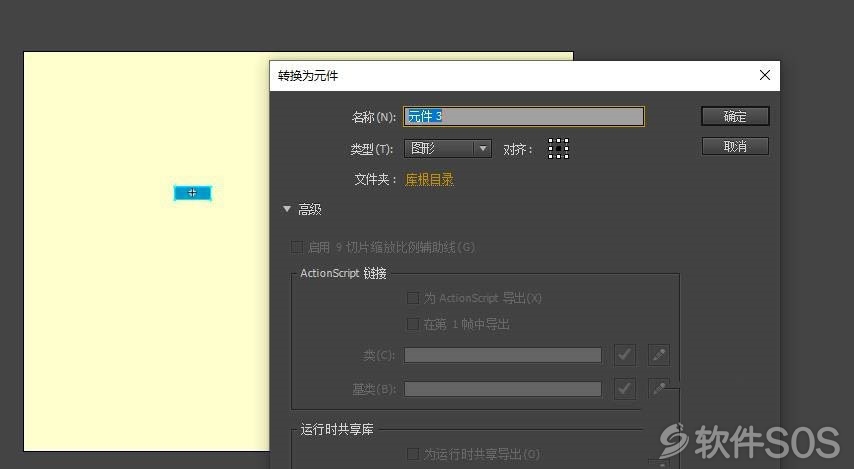Select the blue rectangle shape on stage

point(192,193)
